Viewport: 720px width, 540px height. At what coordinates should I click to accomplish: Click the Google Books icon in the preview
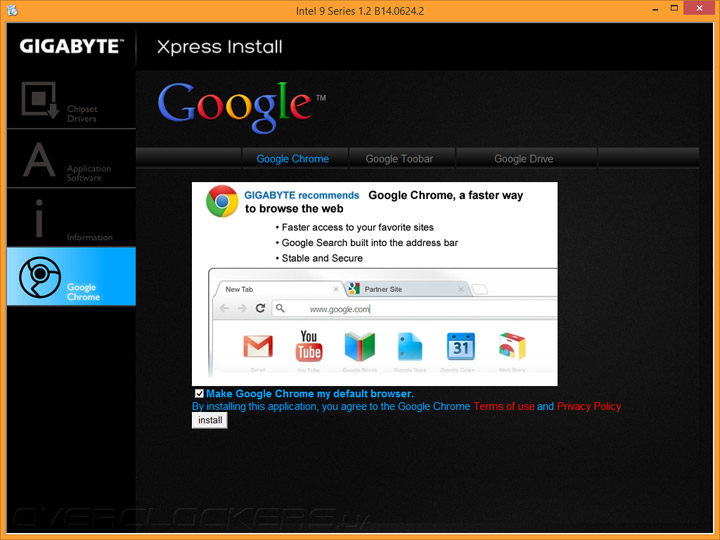[x=360, y=346]
